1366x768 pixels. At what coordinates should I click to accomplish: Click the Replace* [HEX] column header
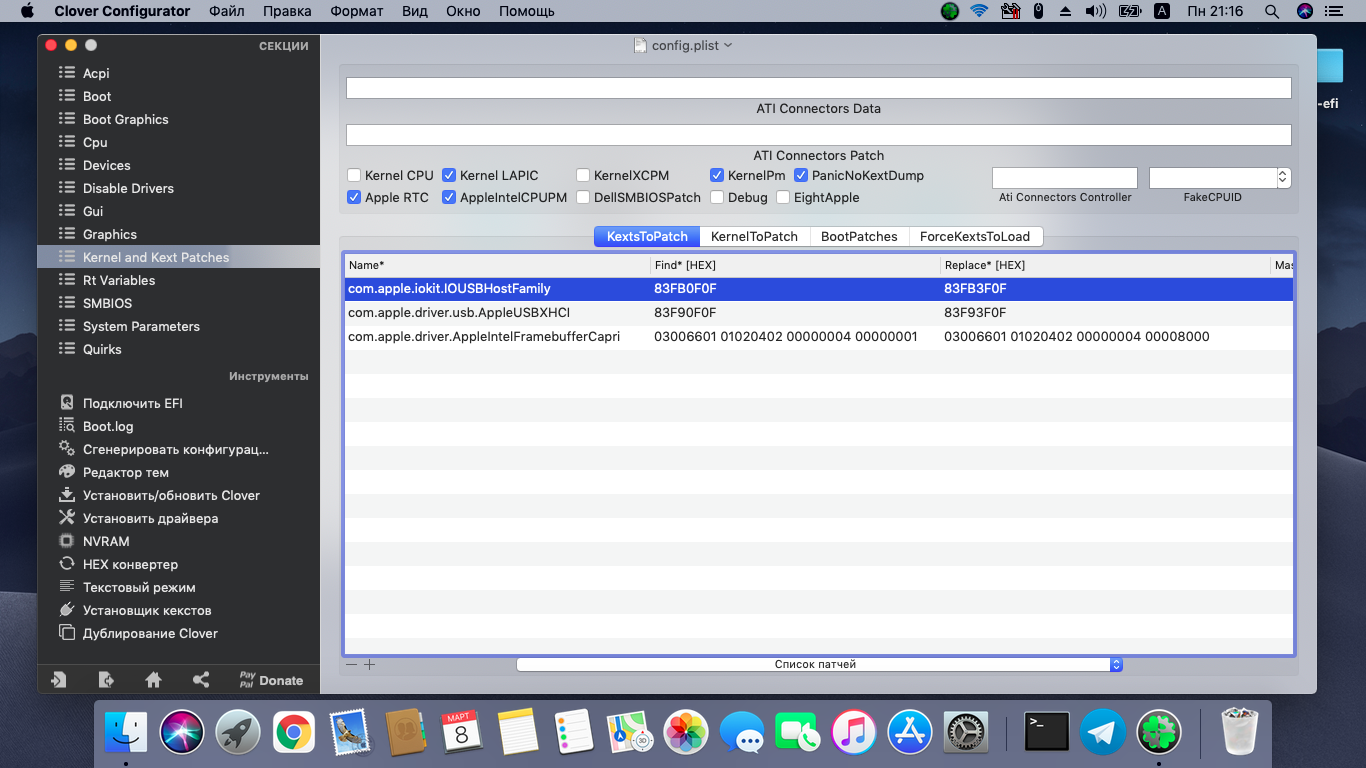[x=1105, y=265]
